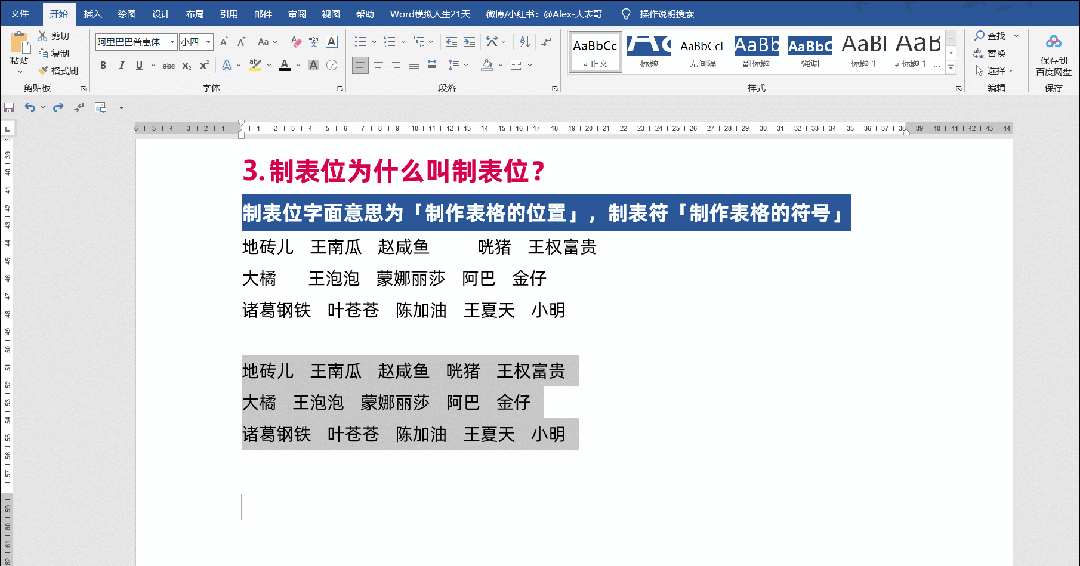1080x566 pixels.
Task: Click the decrease indent icon
Action: click(451, 42)
